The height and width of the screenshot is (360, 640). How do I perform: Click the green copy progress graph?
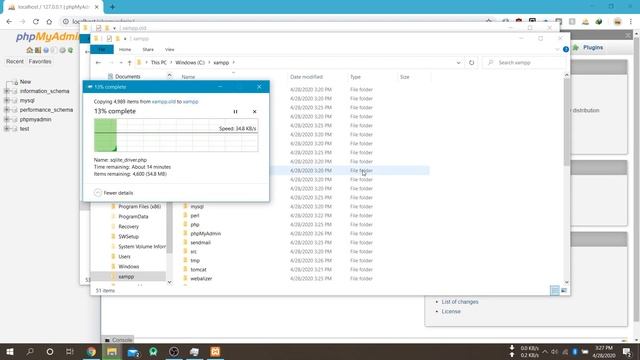click(x=176, y=135)
